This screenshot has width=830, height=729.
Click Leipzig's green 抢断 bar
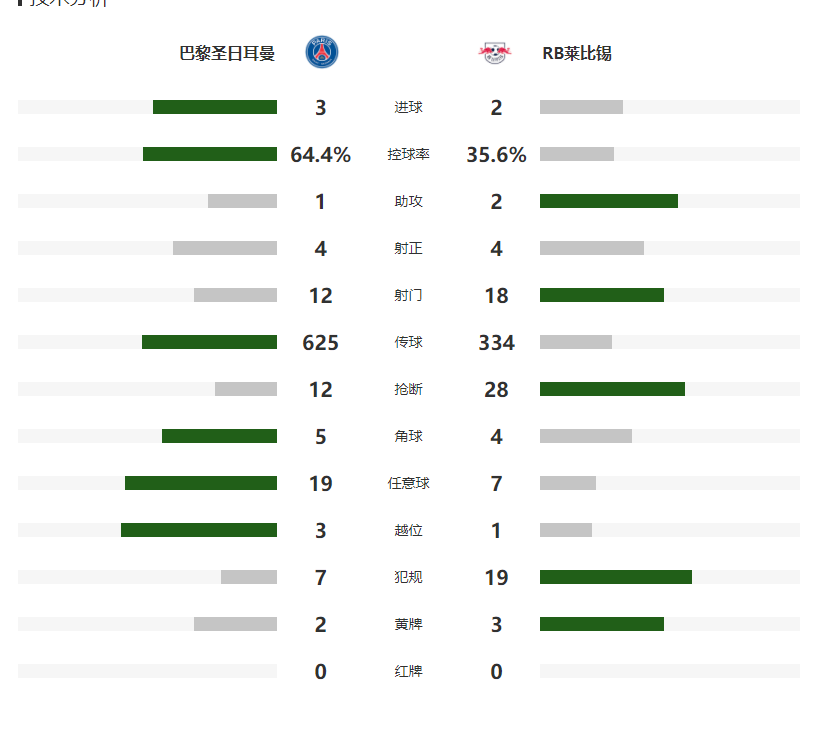click(612, 389)
